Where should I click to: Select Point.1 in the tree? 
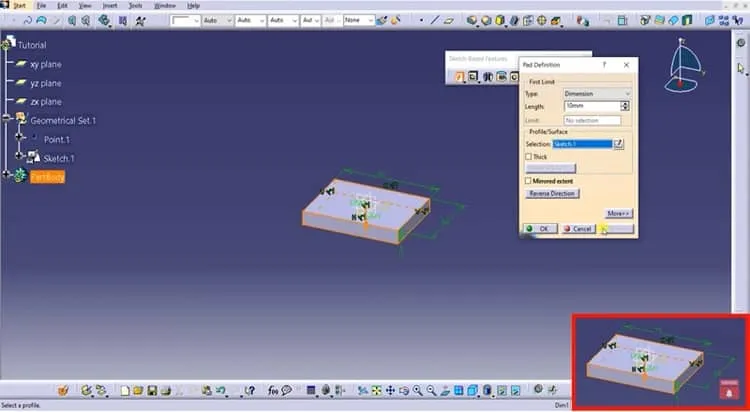pos(57,140)
